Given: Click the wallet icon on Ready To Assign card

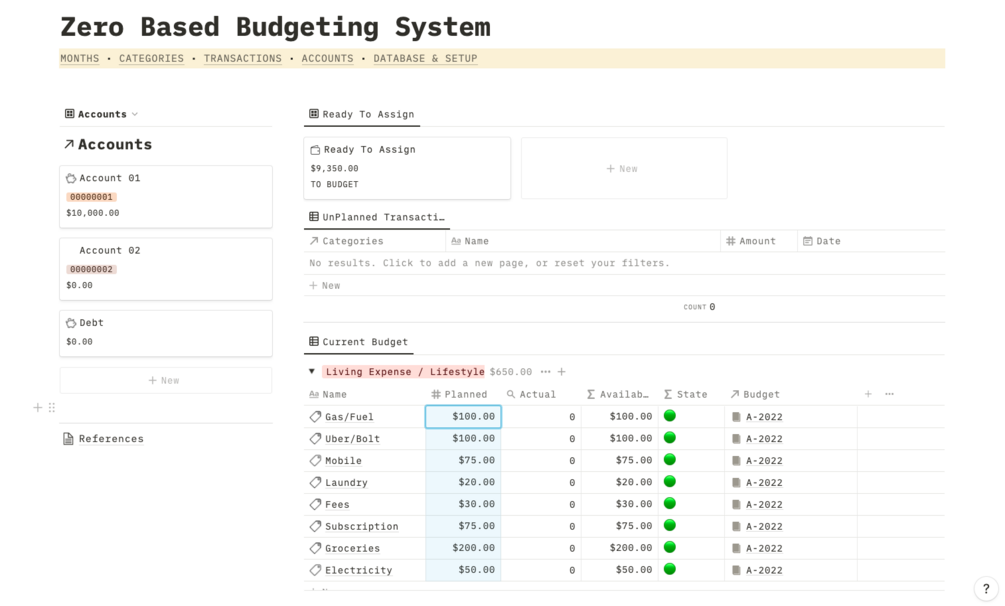Looking at the screenshot, I should coord(315,150).
